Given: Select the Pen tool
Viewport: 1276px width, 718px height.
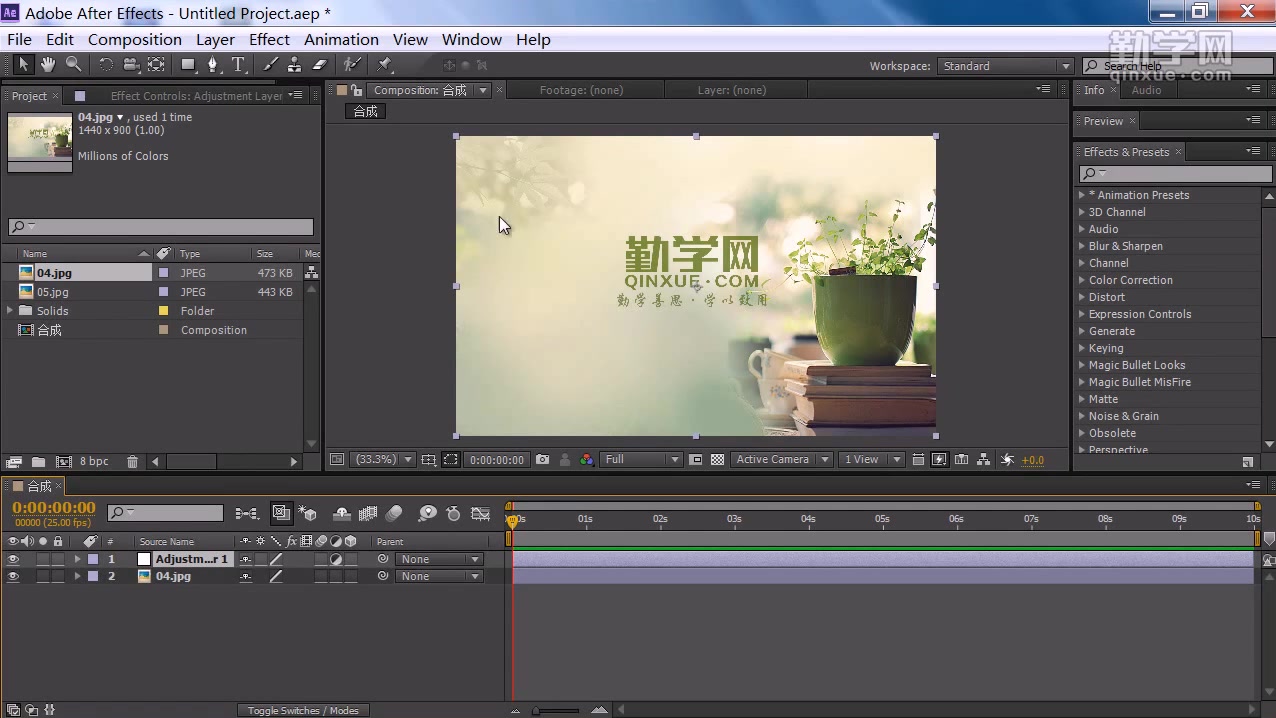Looking at the screenshot, I should click(x=213, y=64).
